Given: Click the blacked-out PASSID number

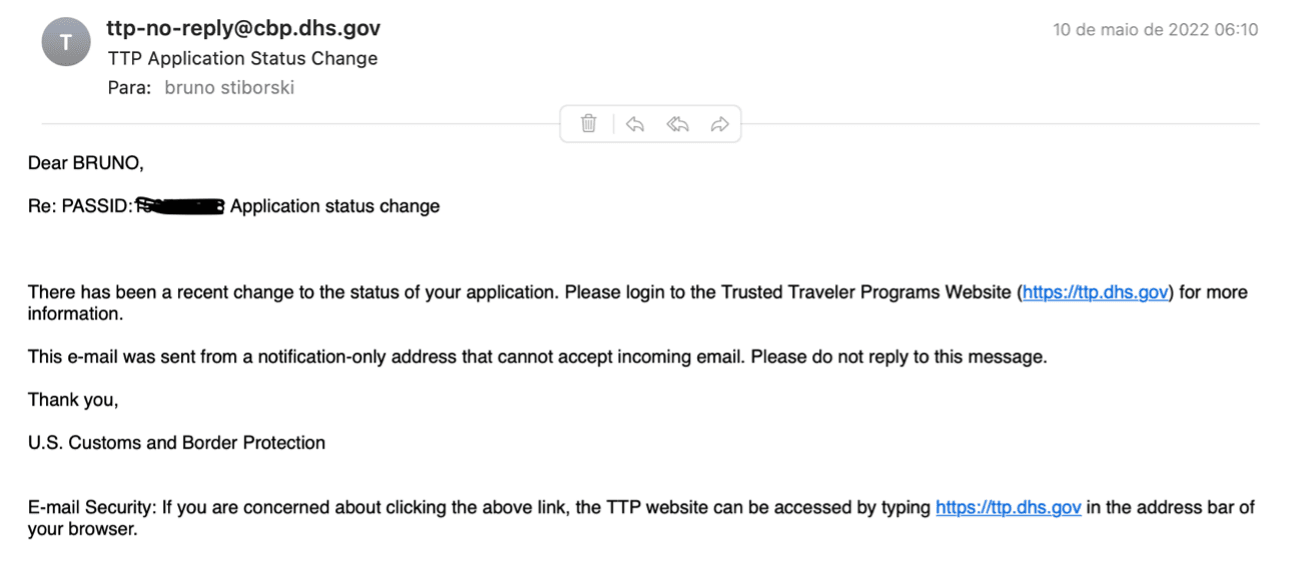Looking at the screenshot, I should 180,207.
